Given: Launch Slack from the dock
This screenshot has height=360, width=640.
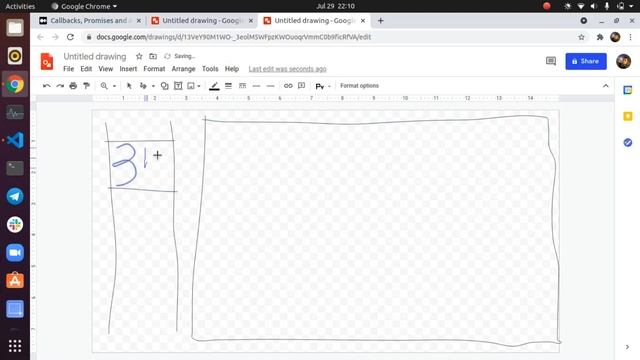Looking at the screenshot, I should [15, 224].
